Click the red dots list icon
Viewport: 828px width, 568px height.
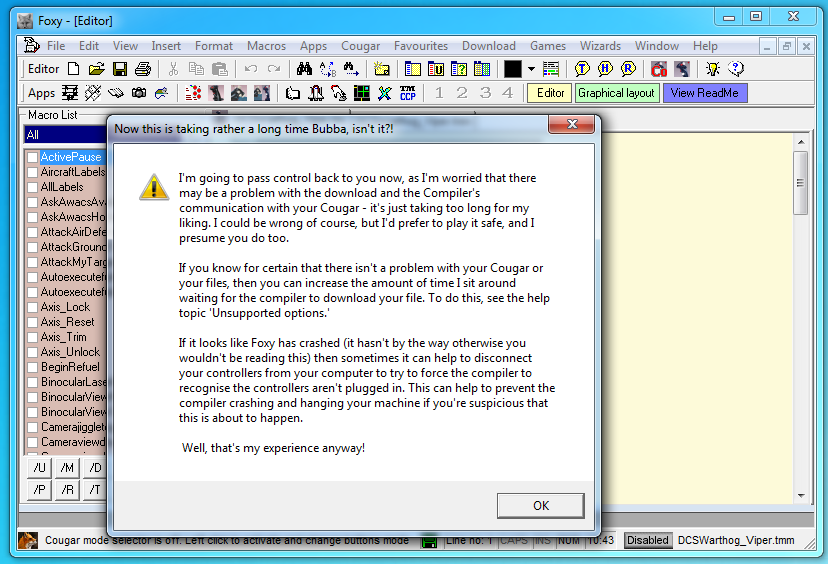[x=193, y=93]
